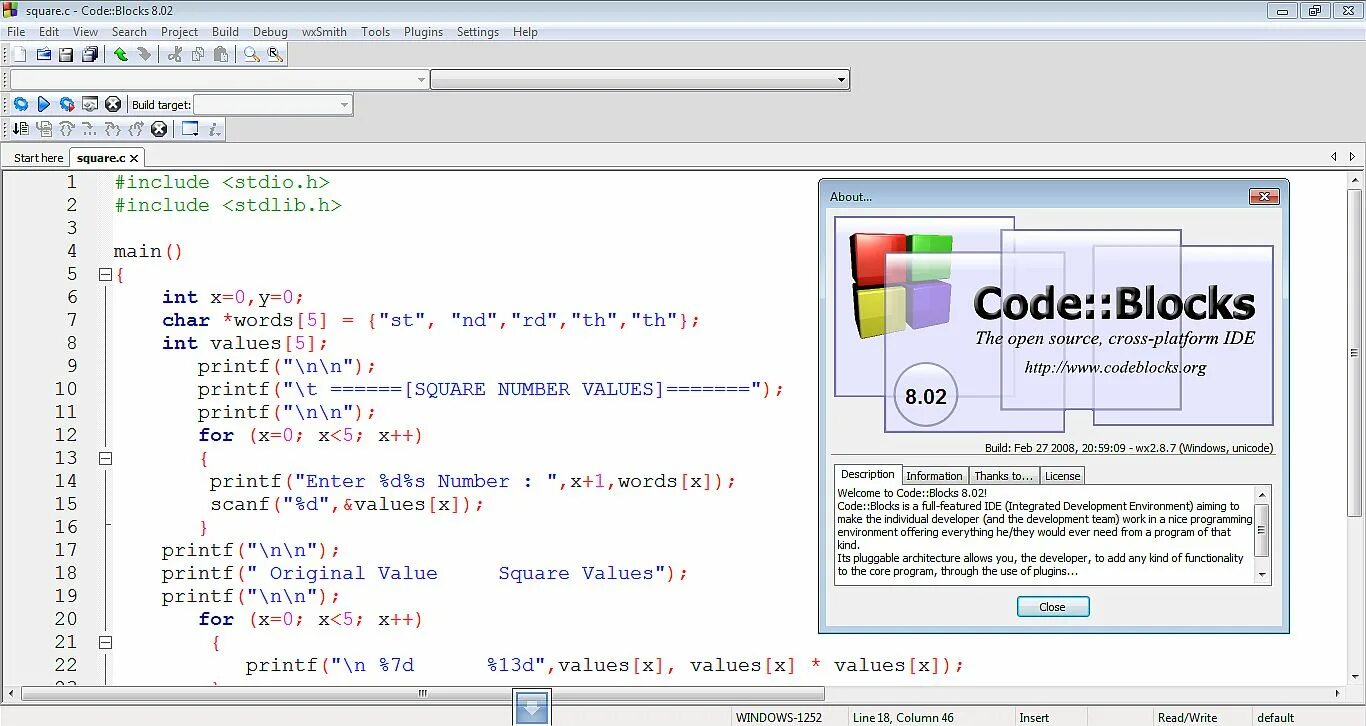Switch to the Information tab in About
This screenshot has width=1366, height=726.
(934, 476)
